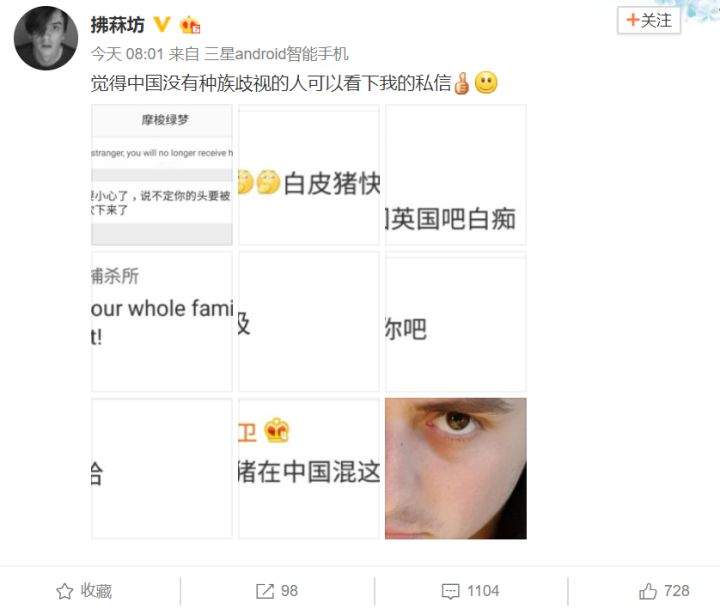This screenshot has height=609, width=720.
Task: Open the 今天 08:01 timestamp link
Action: [127, 54]
